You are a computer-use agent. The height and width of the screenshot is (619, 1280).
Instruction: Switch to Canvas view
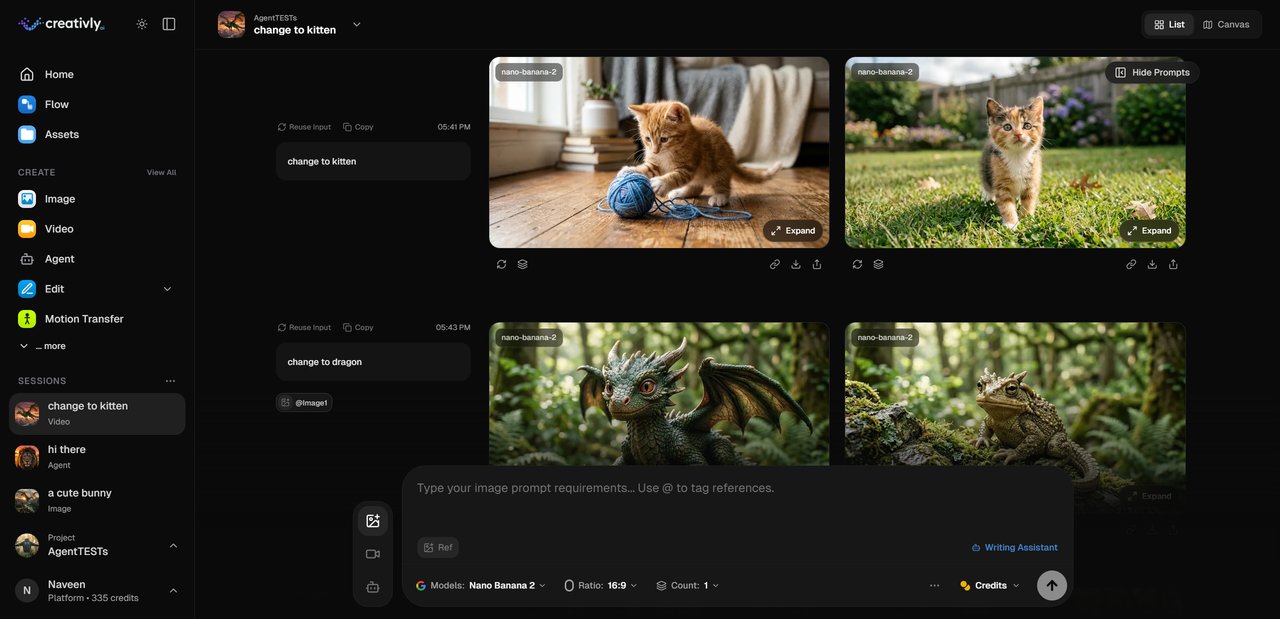[1226, 24]
